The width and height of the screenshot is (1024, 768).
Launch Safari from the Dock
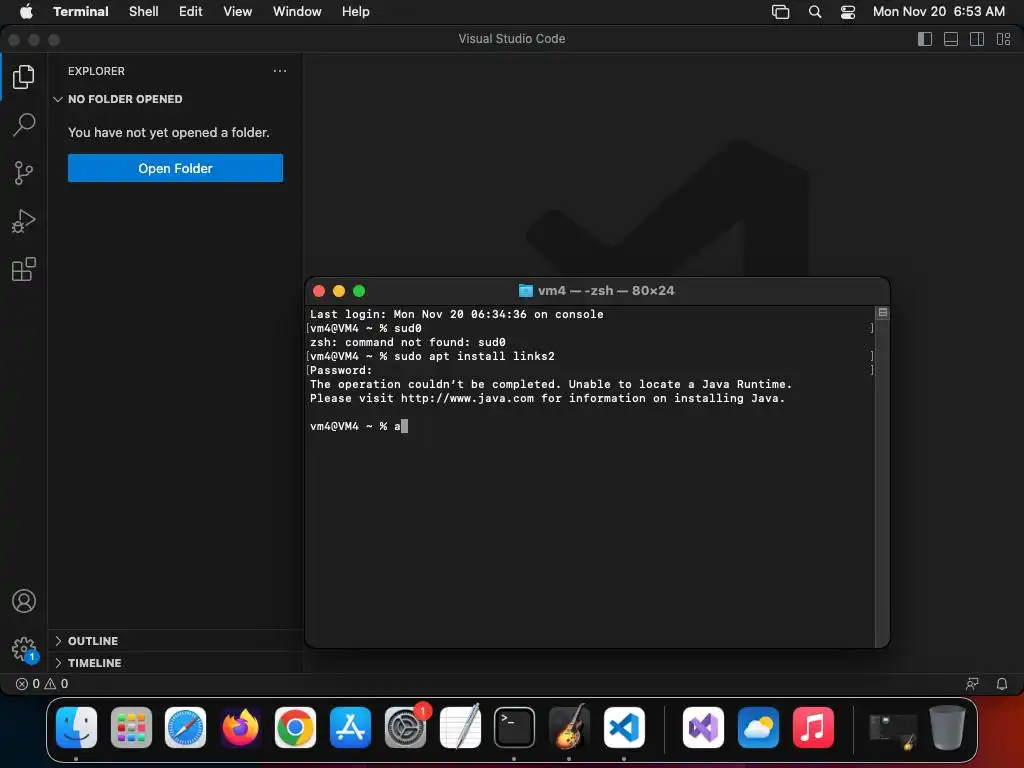[x=185, y=728]
